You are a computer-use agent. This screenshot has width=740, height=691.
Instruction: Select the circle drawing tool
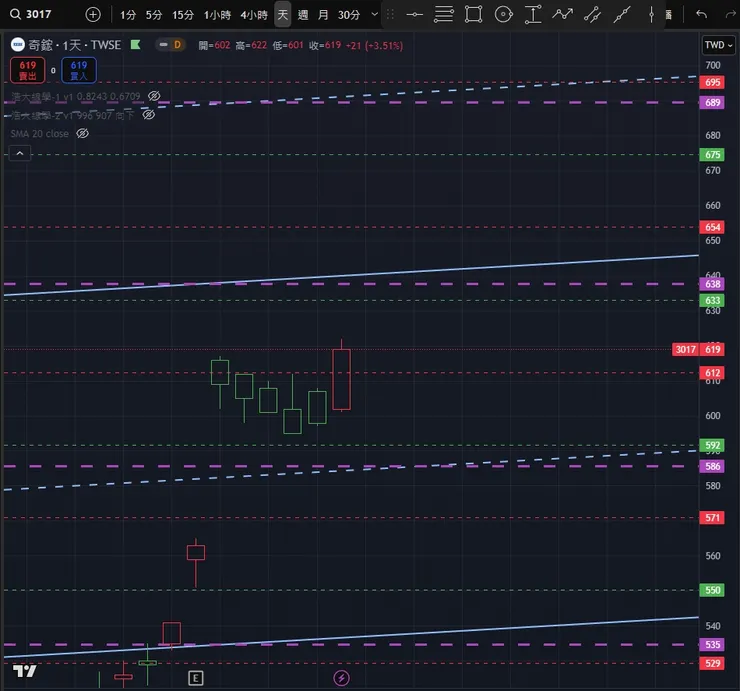pos(504,15)
